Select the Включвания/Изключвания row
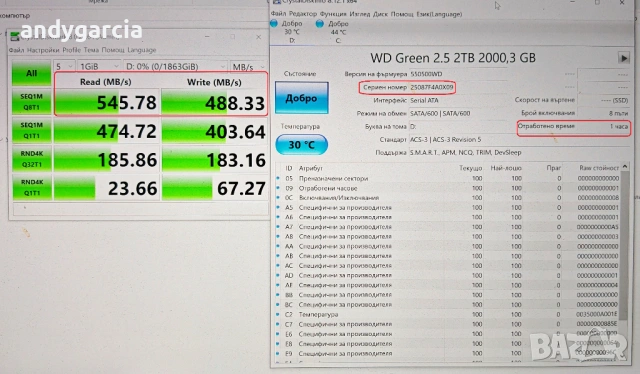 [x=448, y=198]
